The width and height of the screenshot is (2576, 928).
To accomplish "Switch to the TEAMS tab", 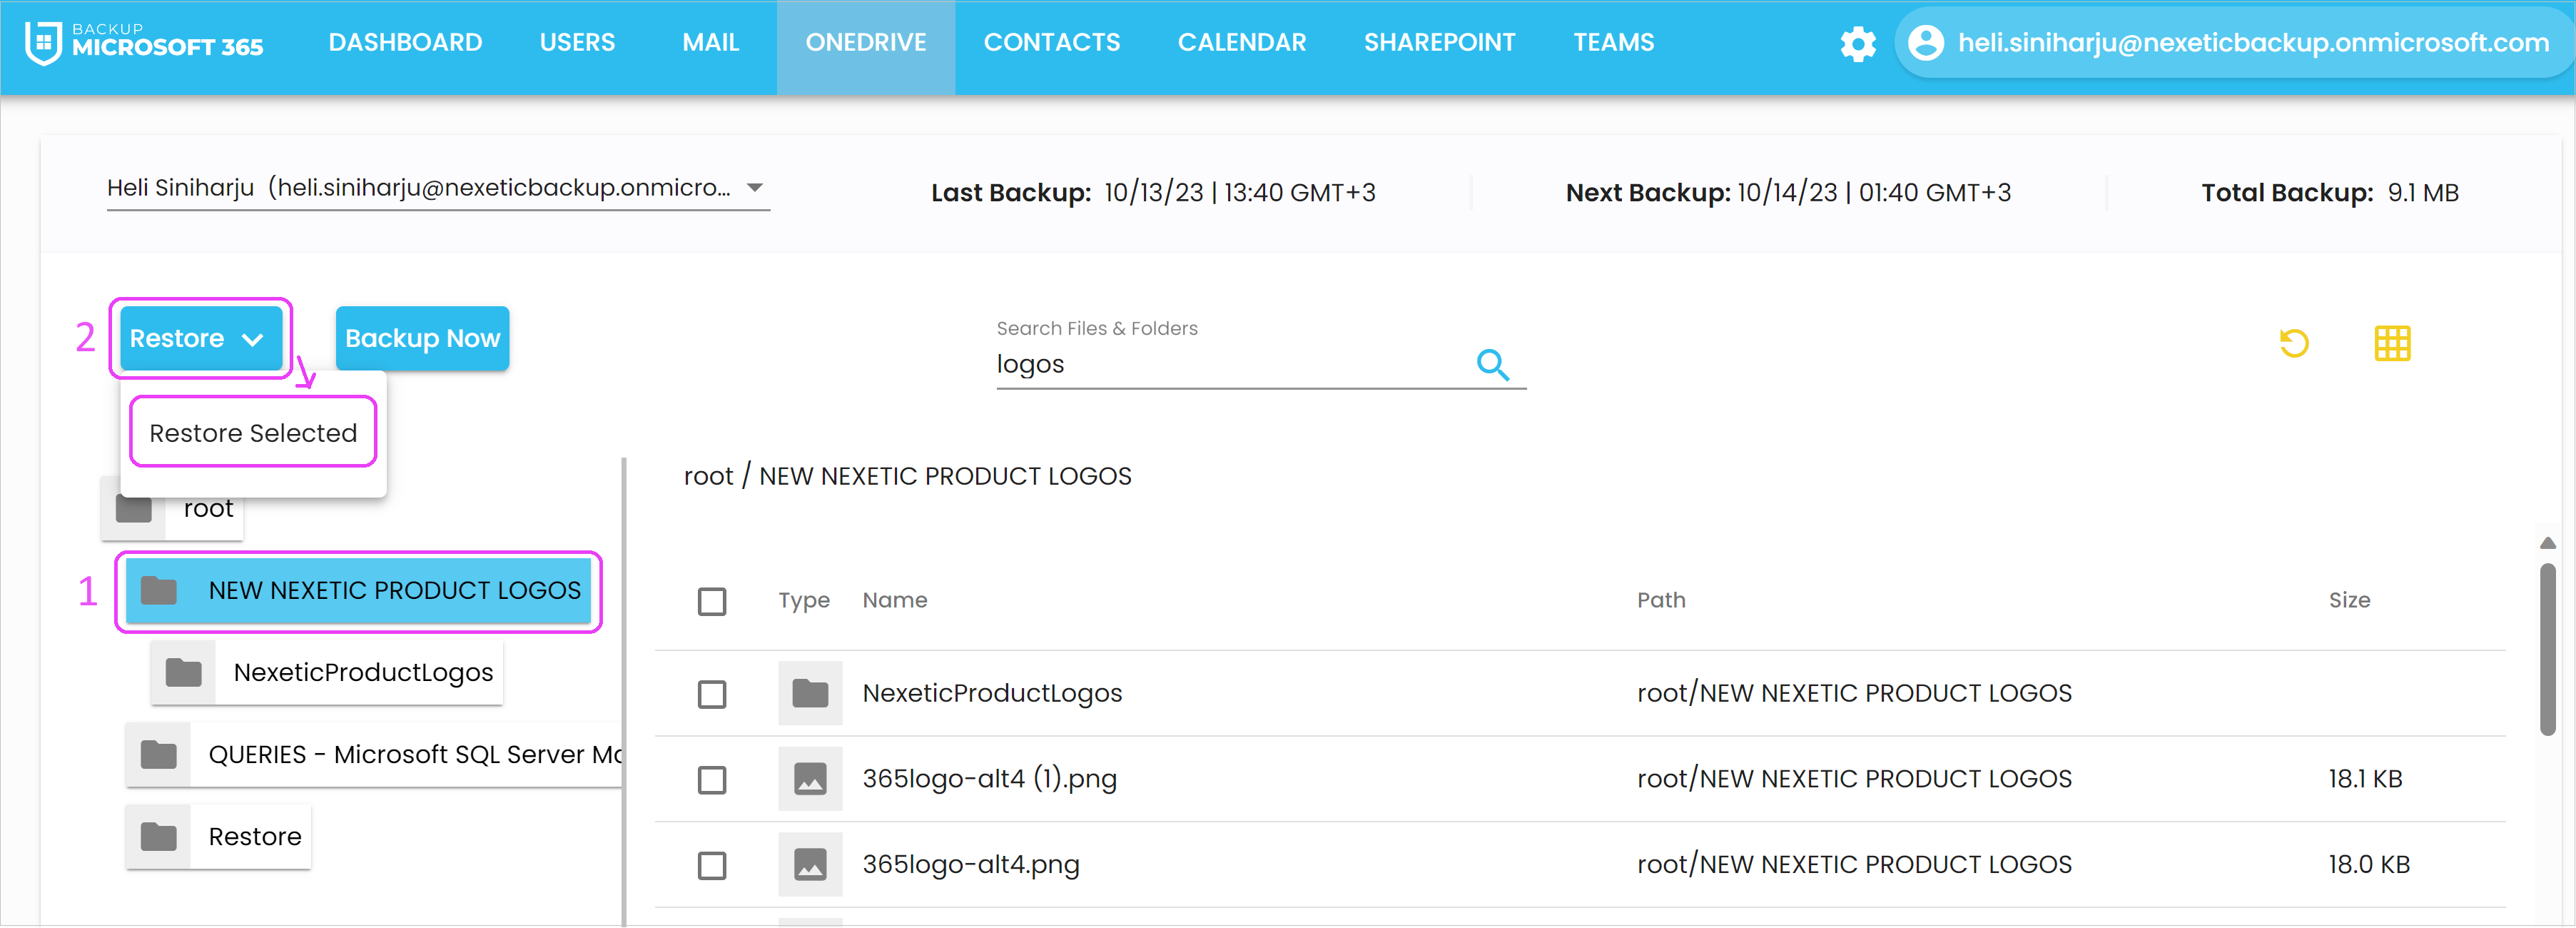I will tap(1614, 43).
